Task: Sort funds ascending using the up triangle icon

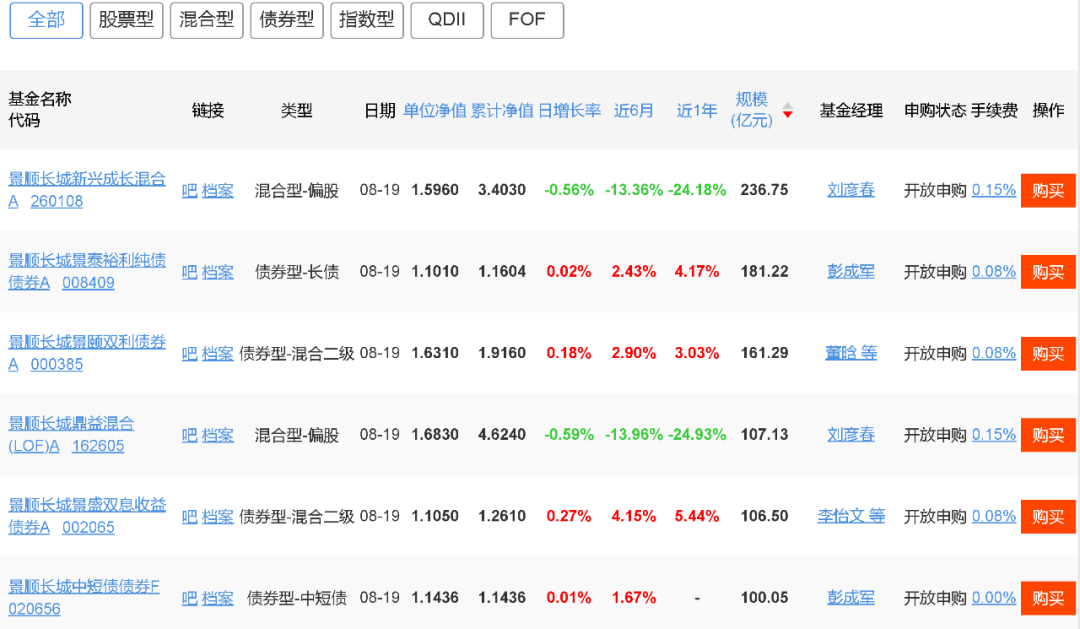Action: tap(787, 105)
